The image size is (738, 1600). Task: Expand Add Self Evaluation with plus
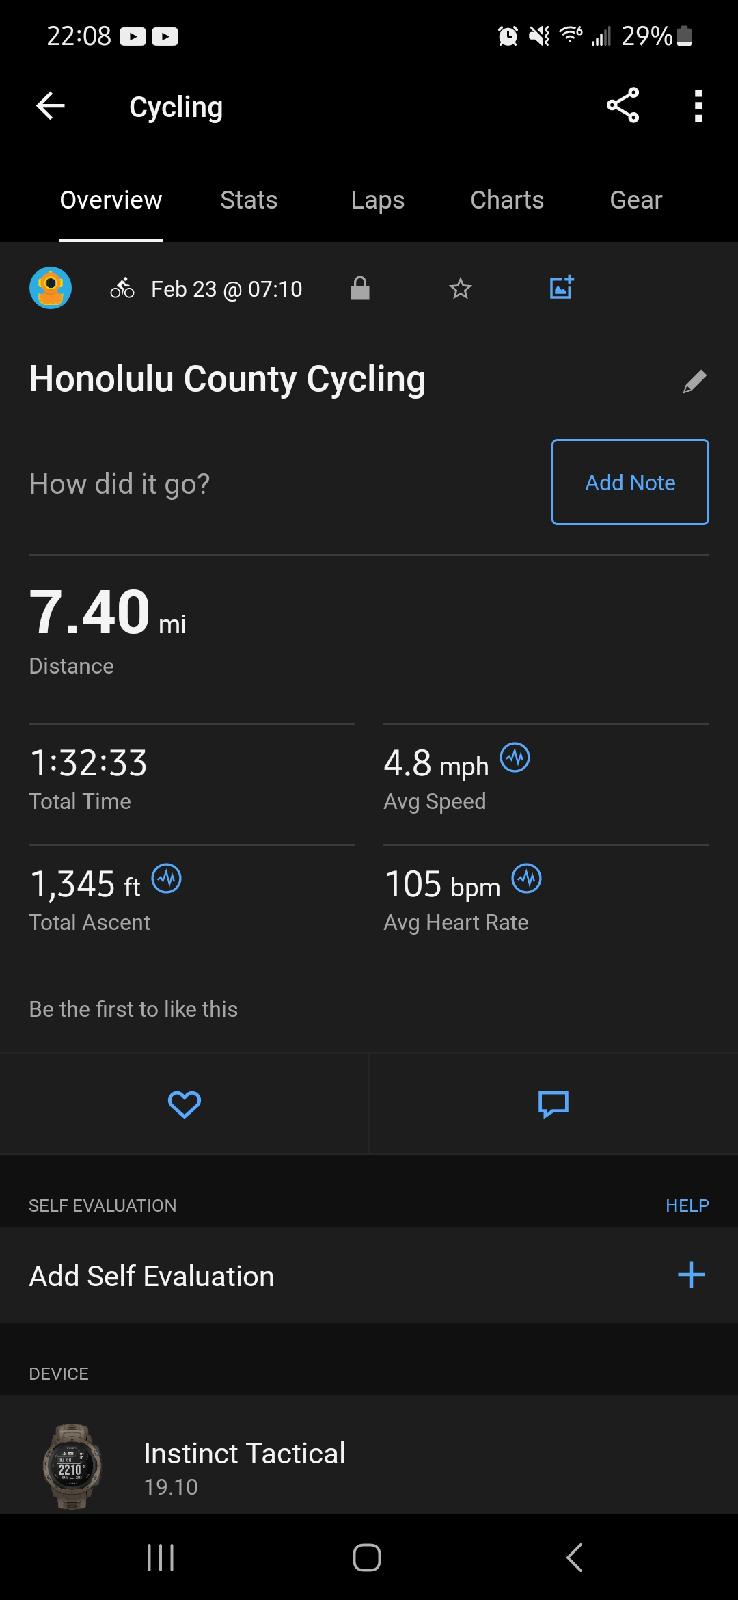pos(691,1275)
